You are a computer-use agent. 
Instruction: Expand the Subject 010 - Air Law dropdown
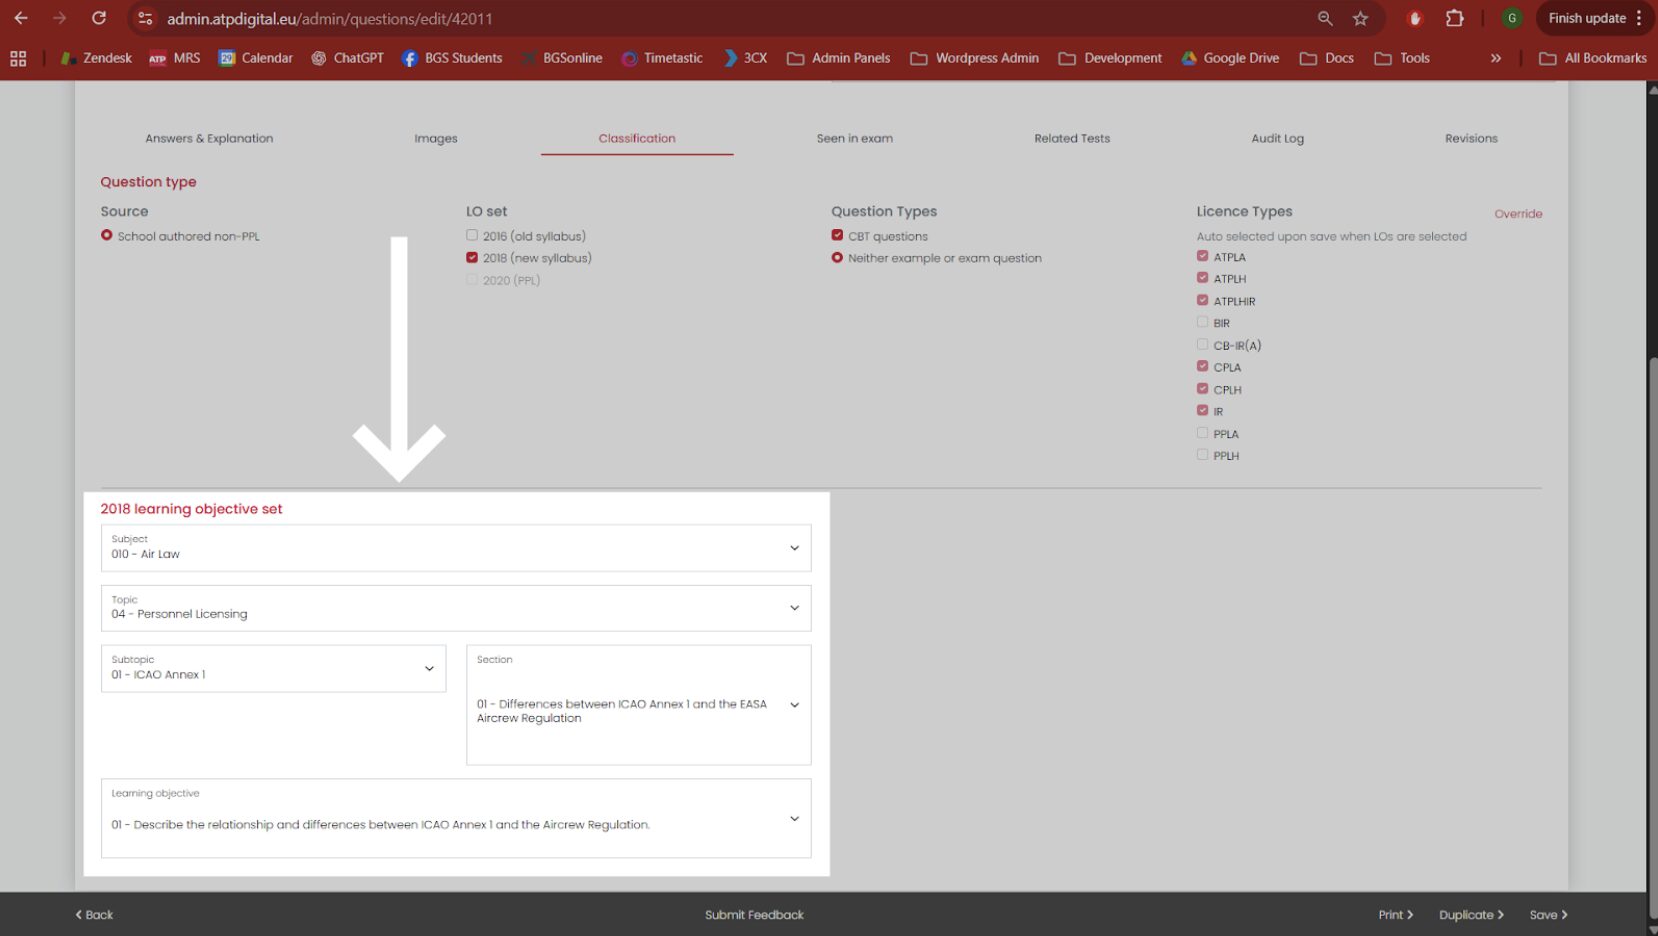coord(456,548)
